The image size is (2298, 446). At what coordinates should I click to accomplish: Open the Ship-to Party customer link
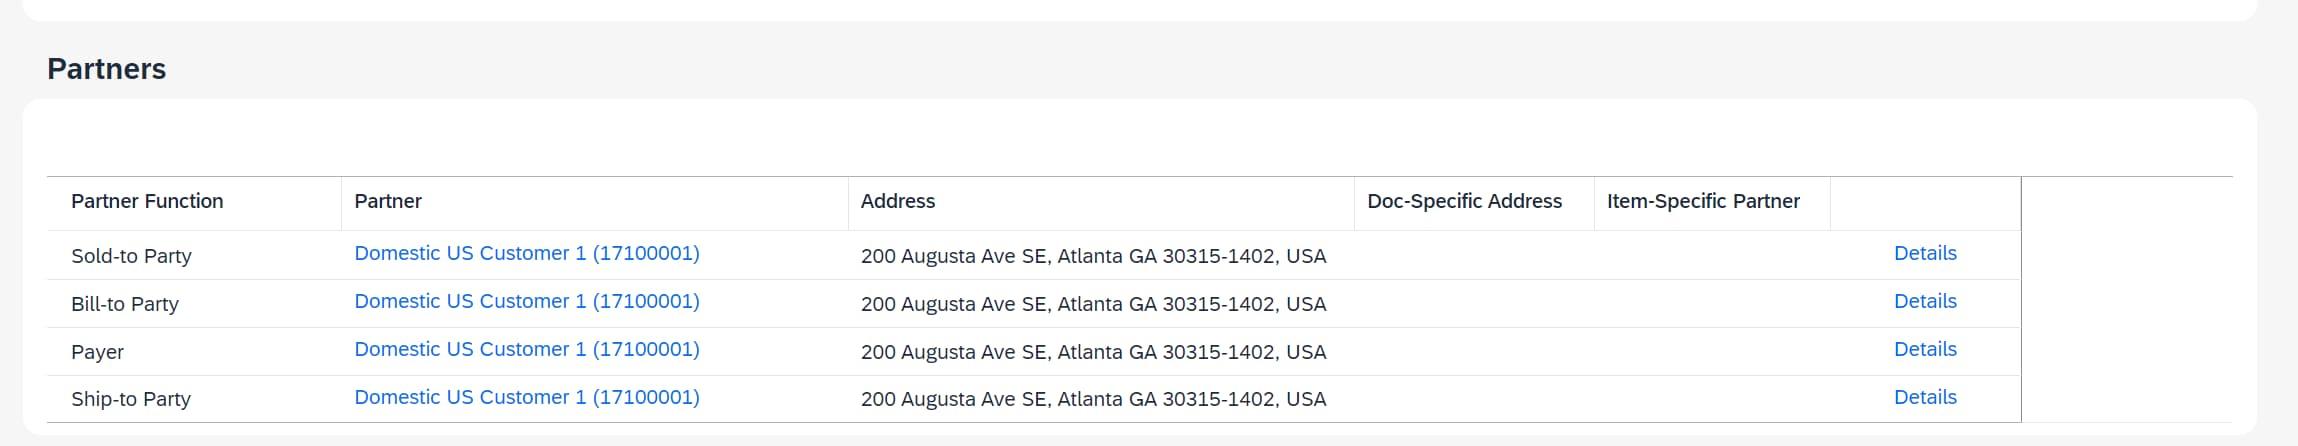(x=526, y=398)
